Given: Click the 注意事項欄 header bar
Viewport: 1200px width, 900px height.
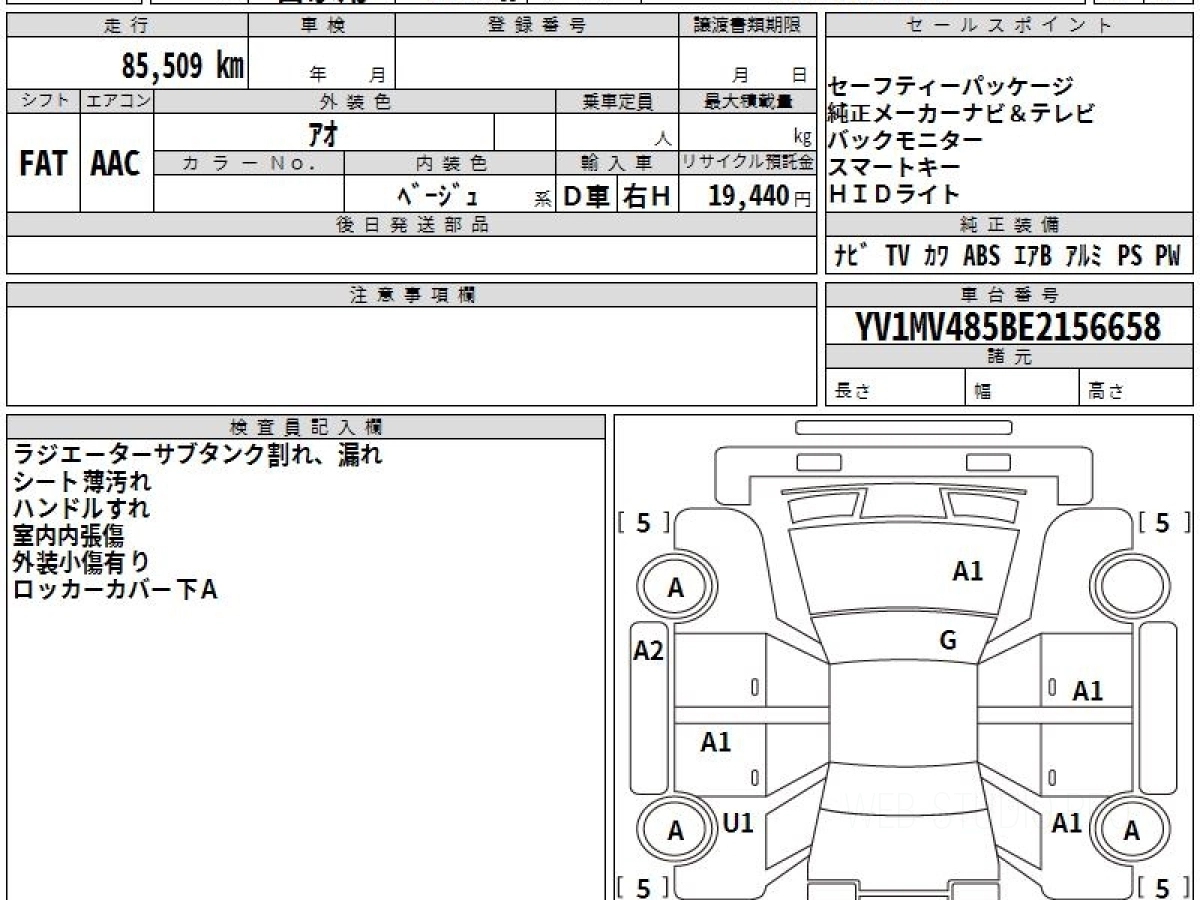Looking at the screenshot, I should pyautogui.click(x=412, y=294).
